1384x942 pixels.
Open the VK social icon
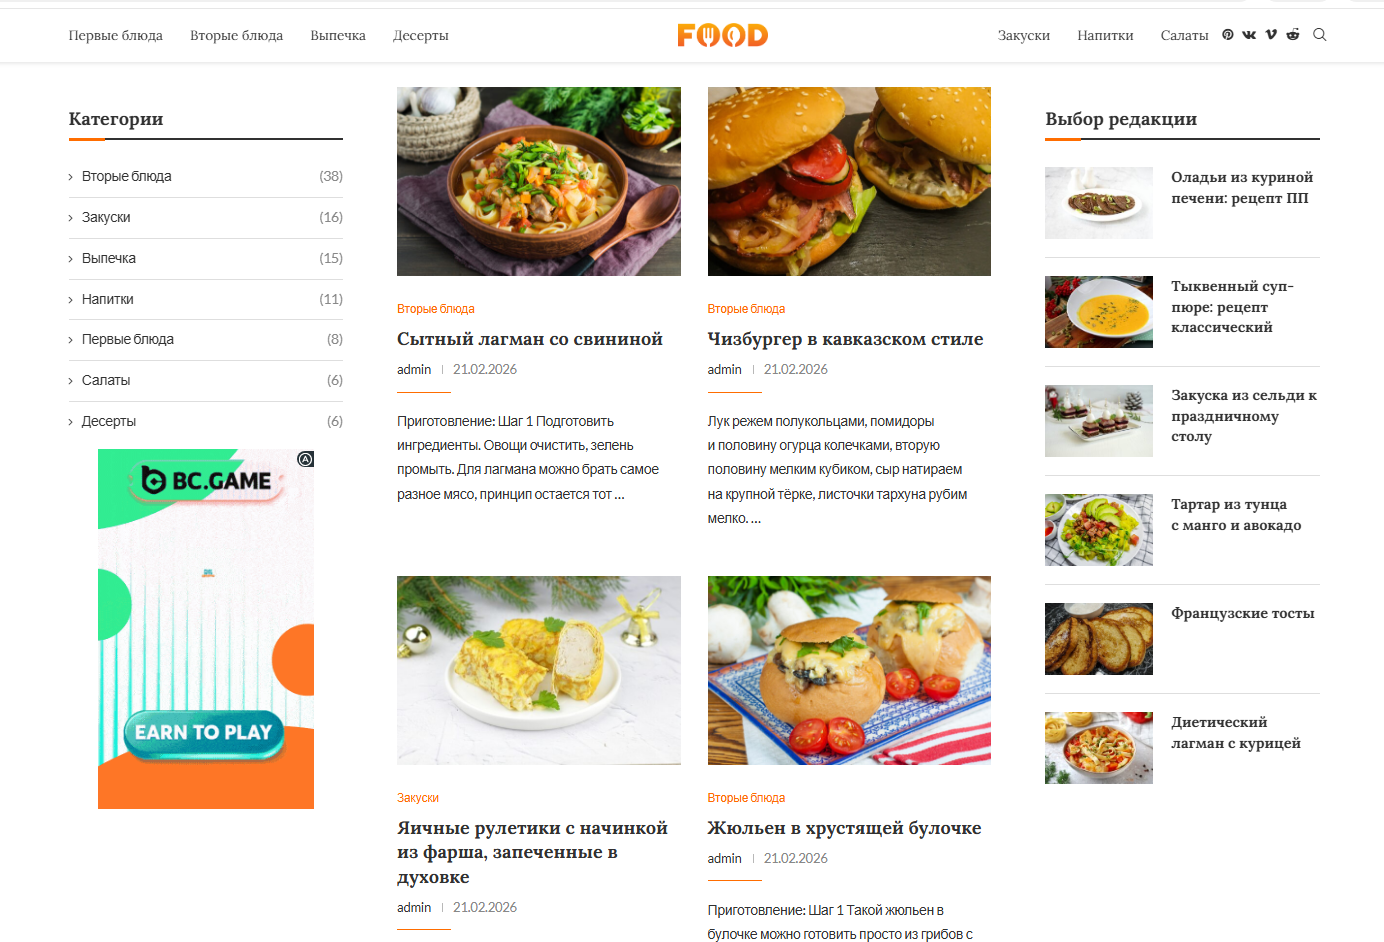[1249, 35]
